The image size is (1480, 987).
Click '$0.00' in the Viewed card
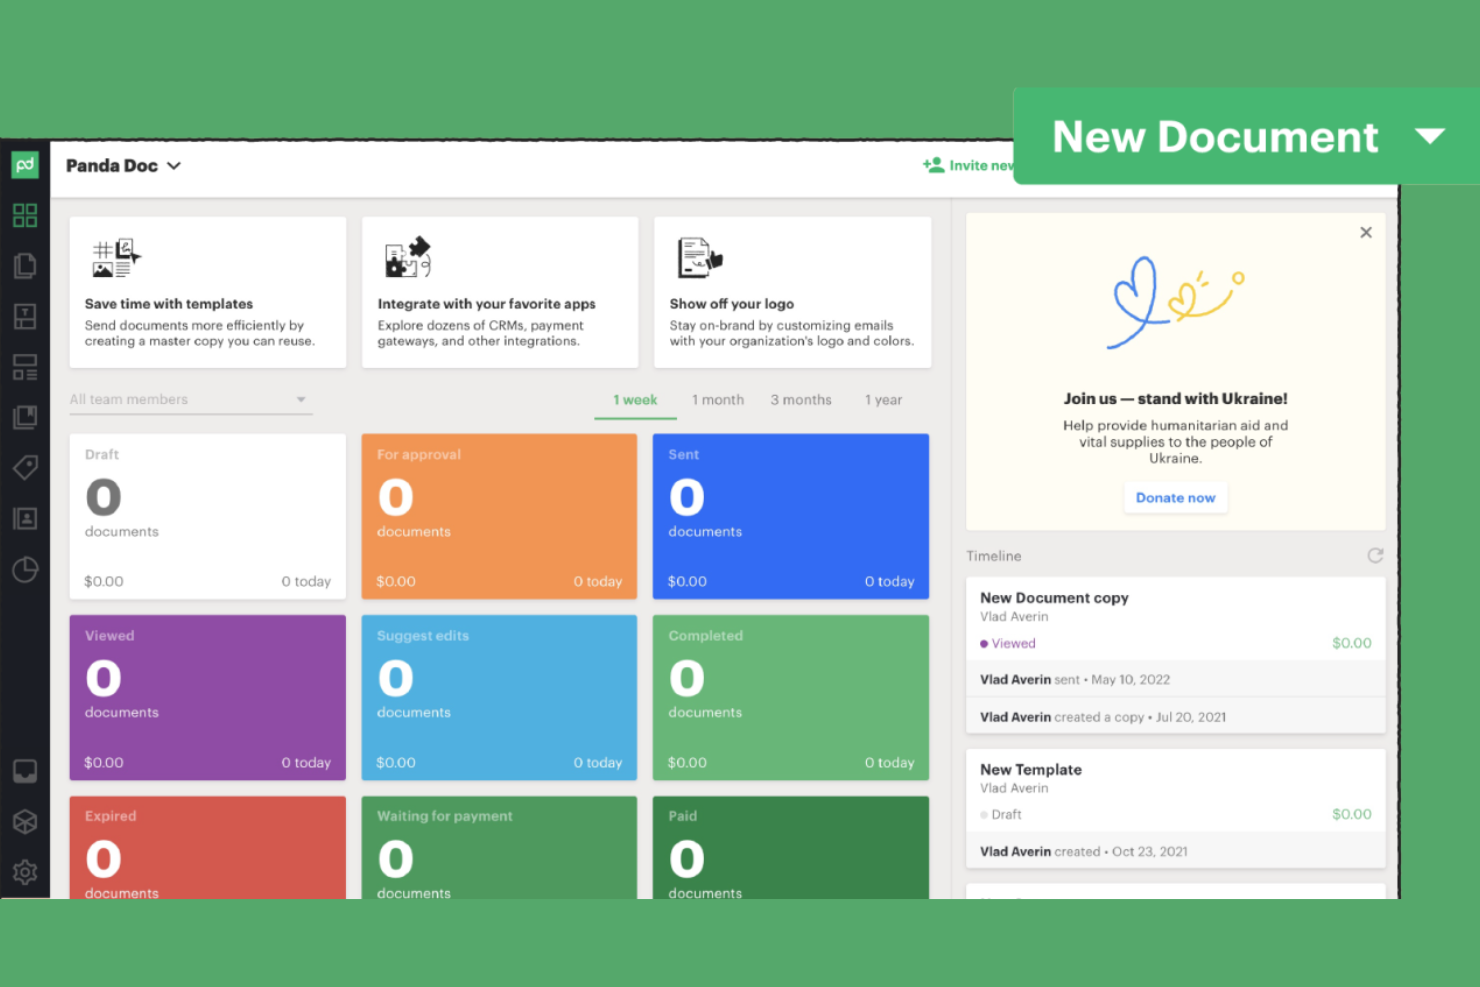[104, 762]
